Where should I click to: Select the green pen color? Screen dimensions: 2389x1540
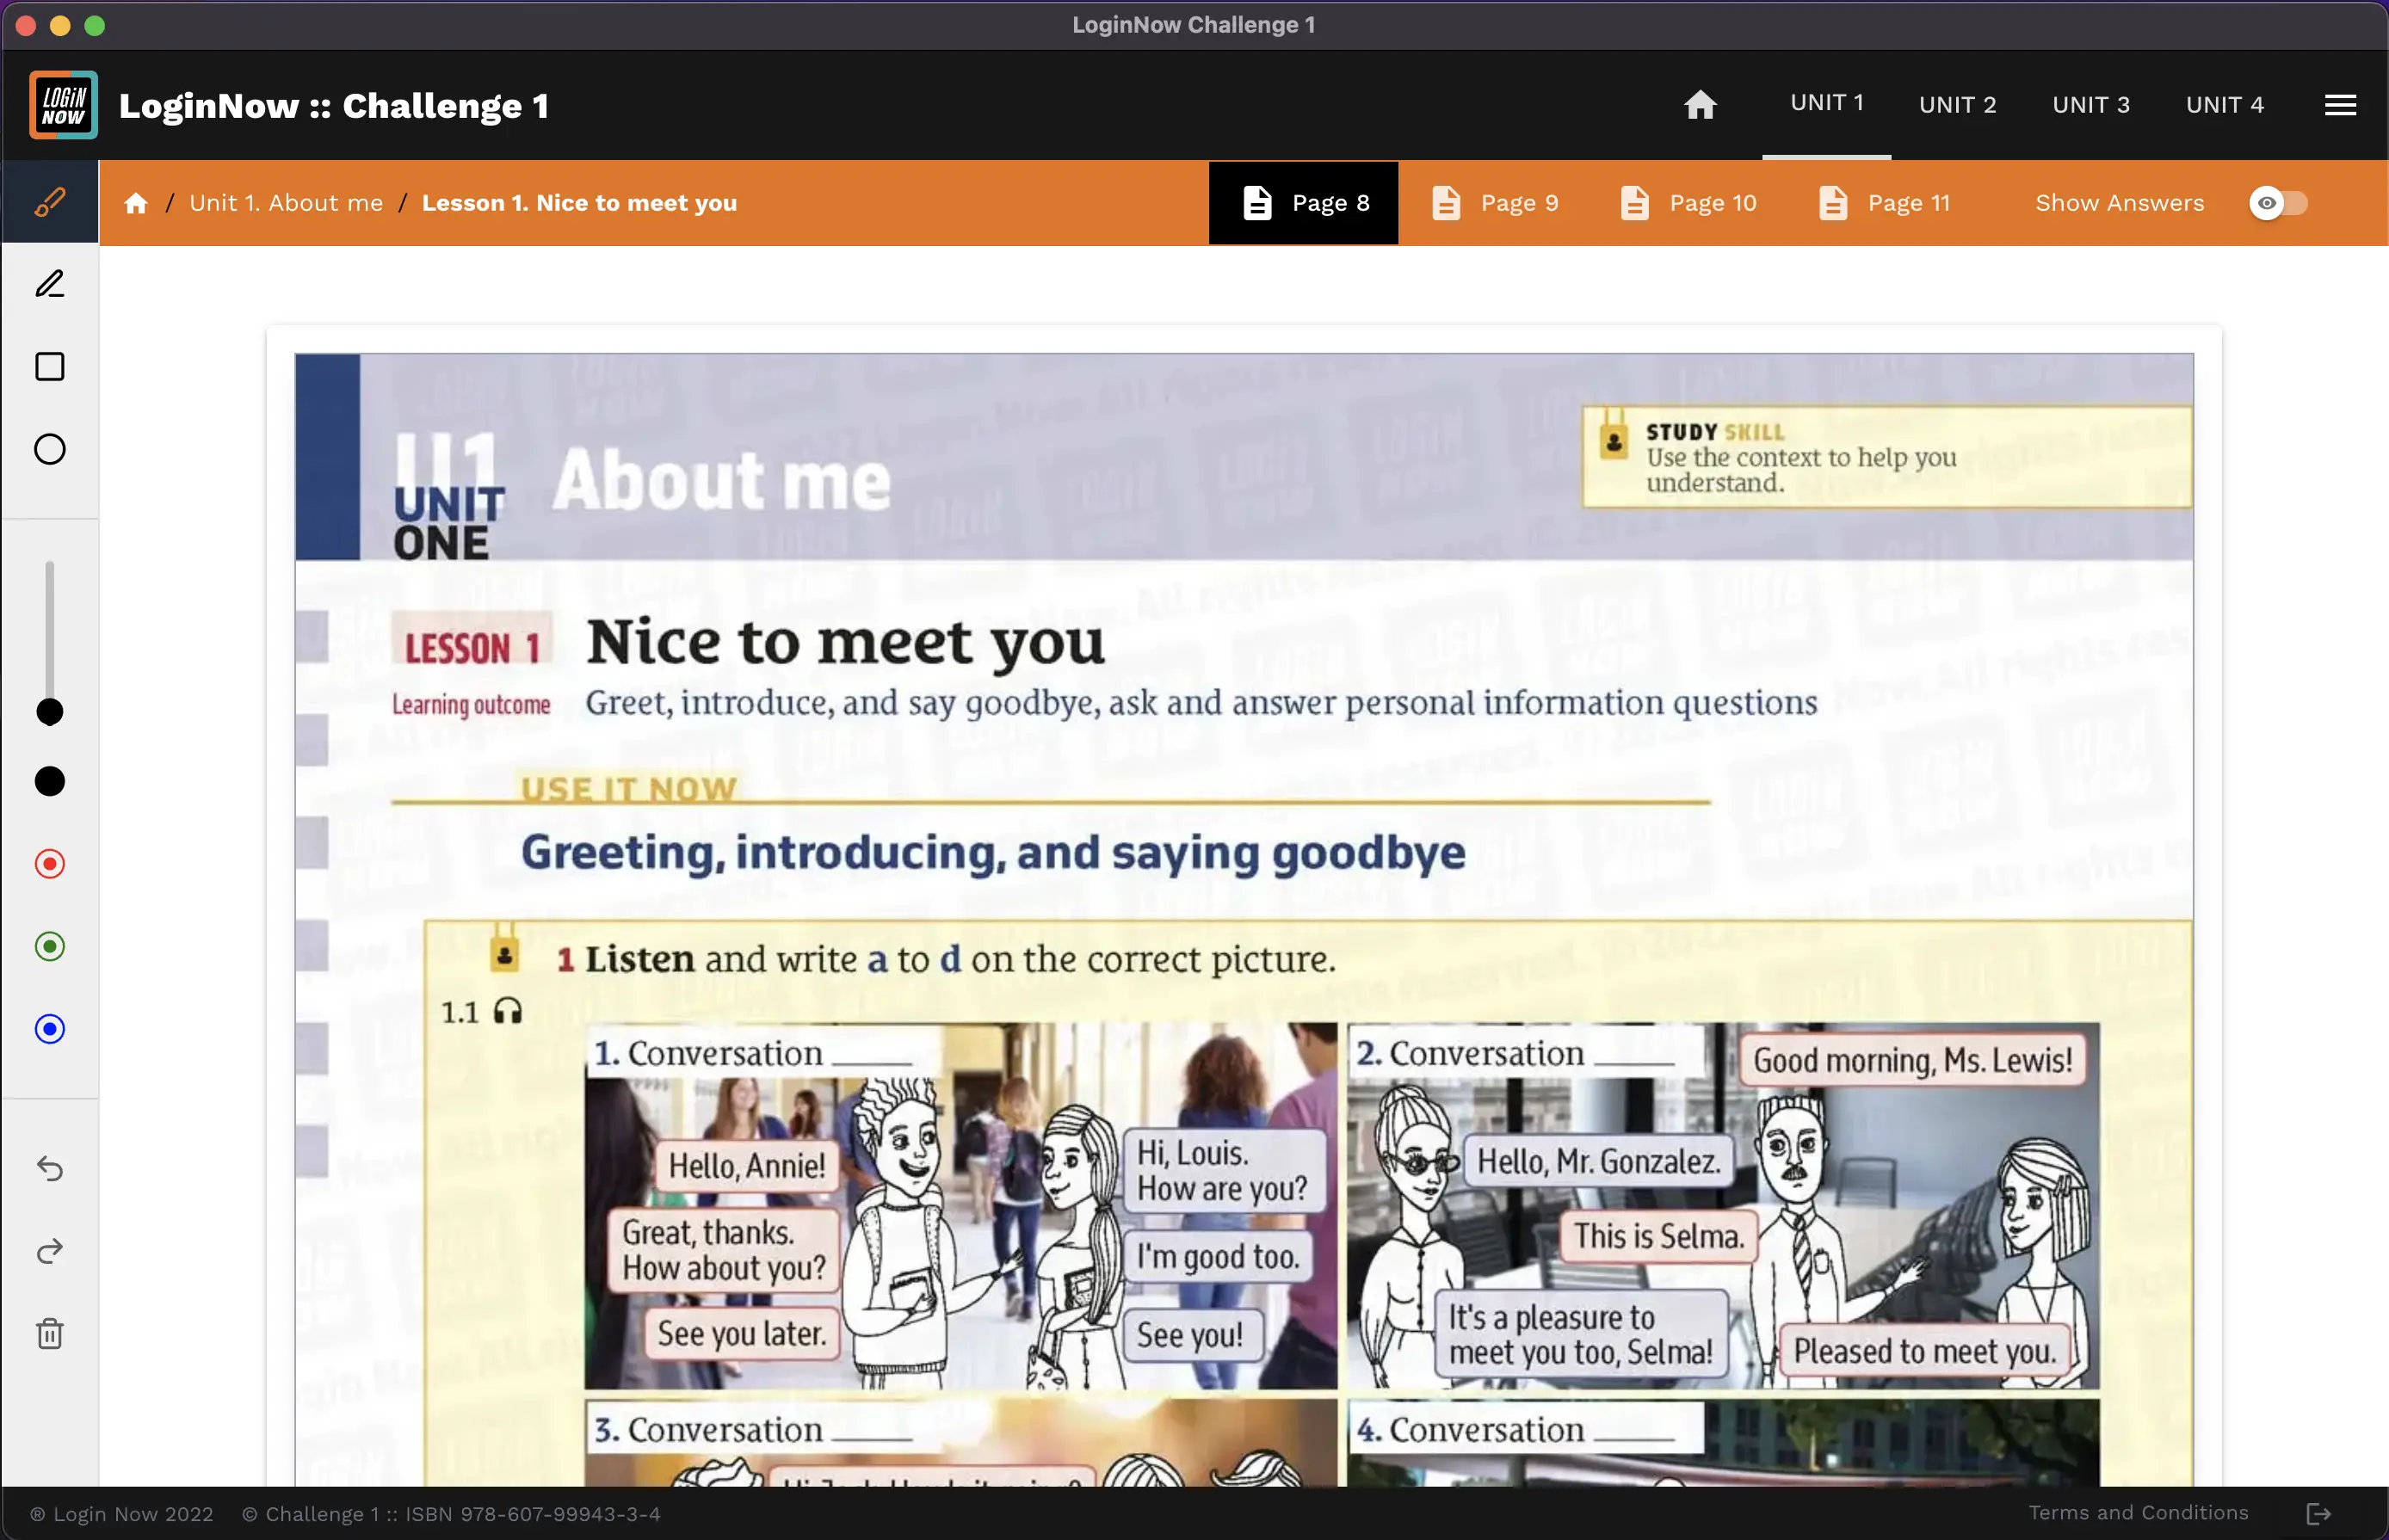click(x=50, y=946)
